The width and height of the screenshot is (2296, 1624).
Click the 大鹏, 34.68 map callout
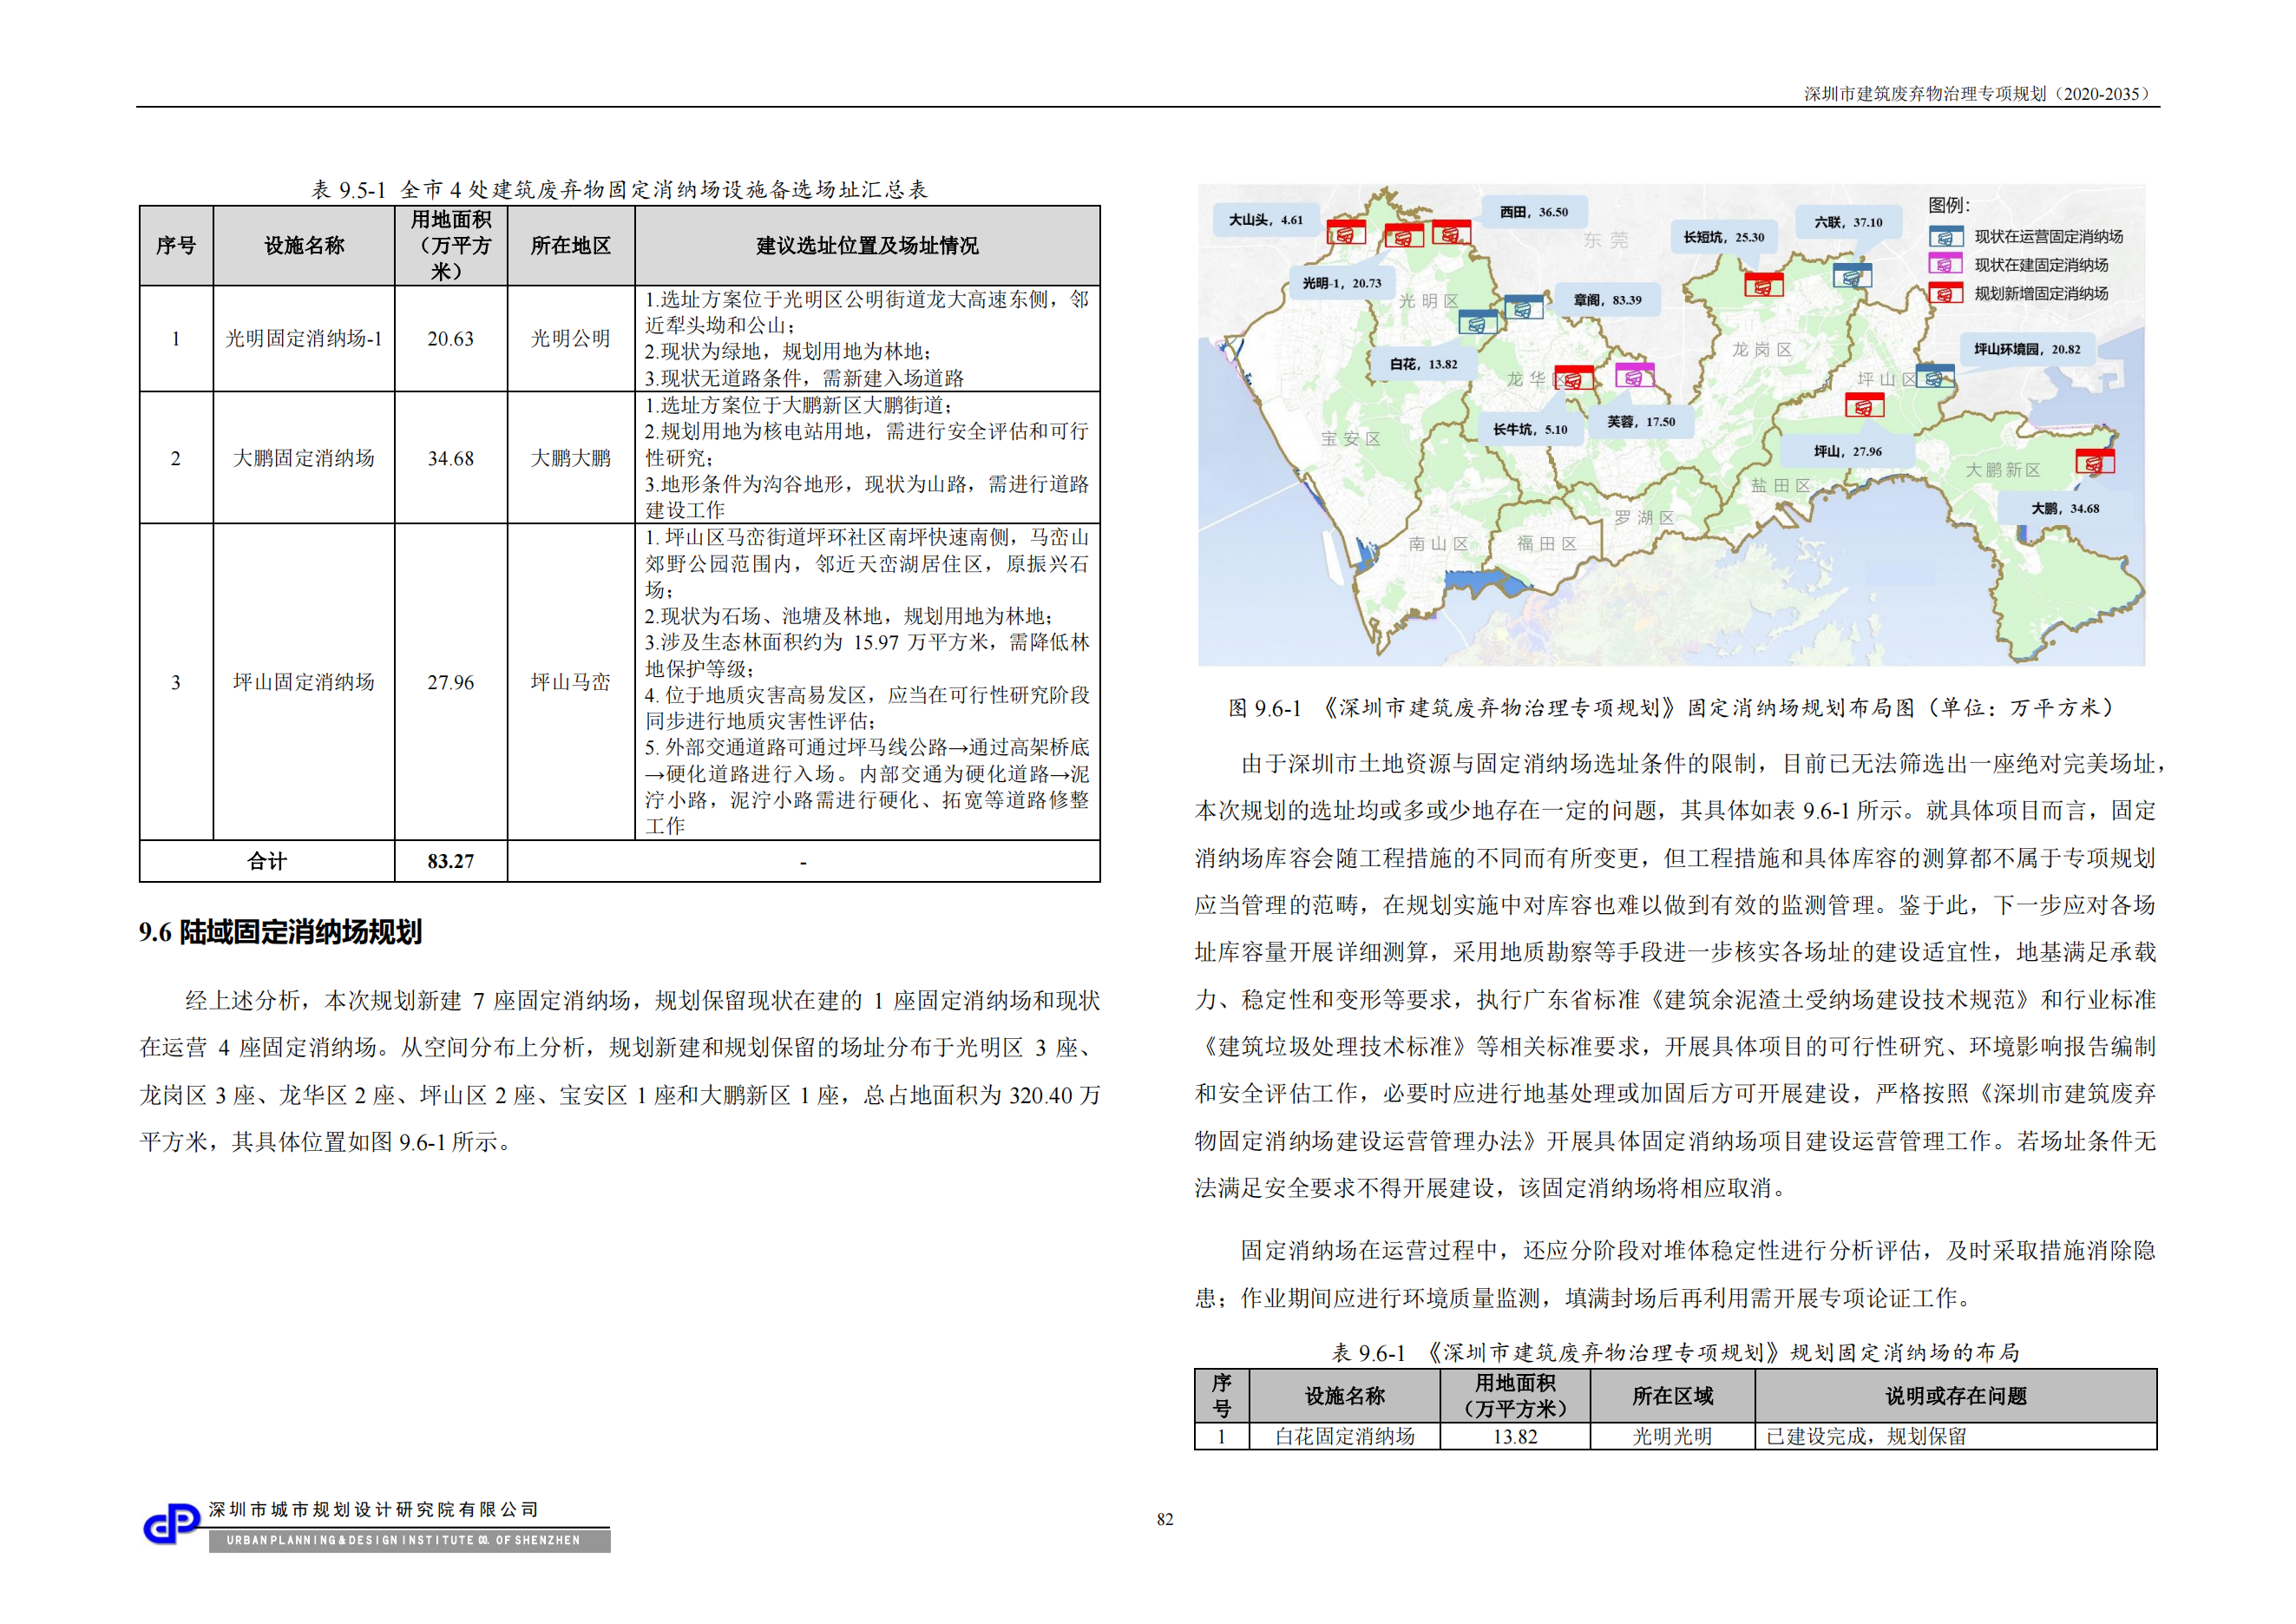(2065, 508)
